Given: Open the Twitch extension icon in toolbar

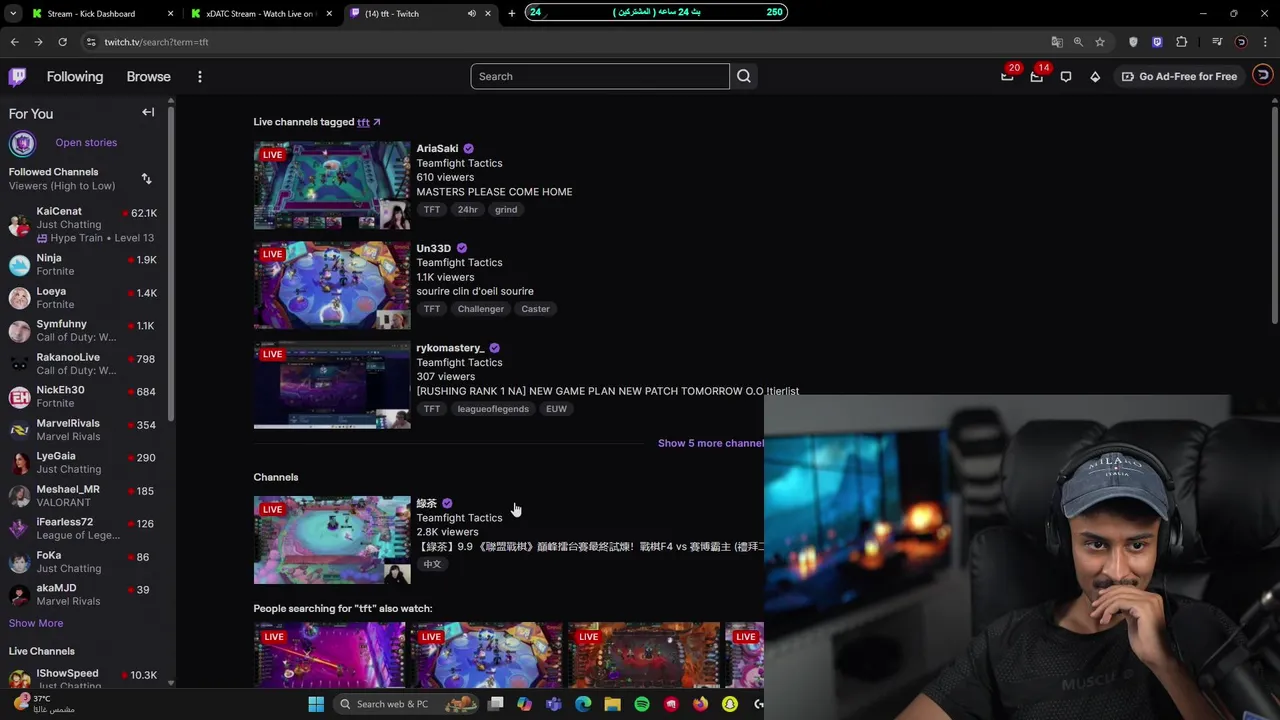Looking at the screenshot, I should click(1157, 42).
